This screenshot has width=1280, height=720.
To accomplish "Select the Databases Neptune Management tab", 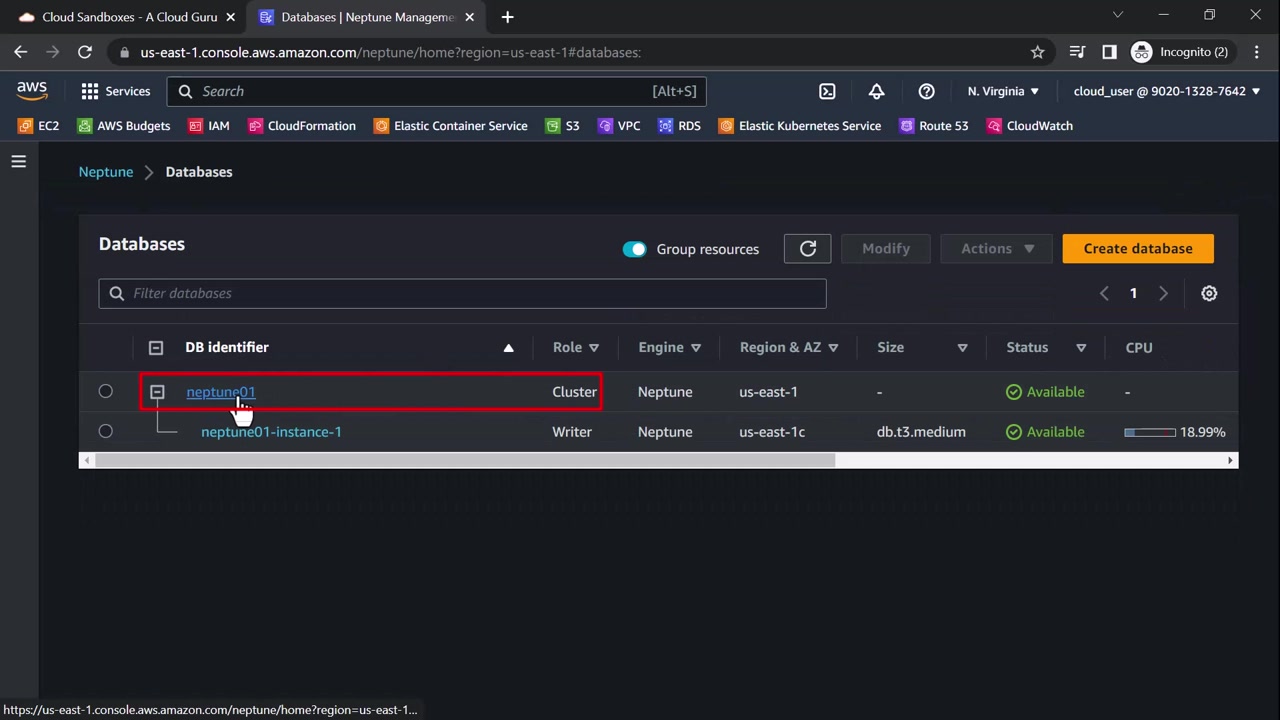I will [366, 17].
